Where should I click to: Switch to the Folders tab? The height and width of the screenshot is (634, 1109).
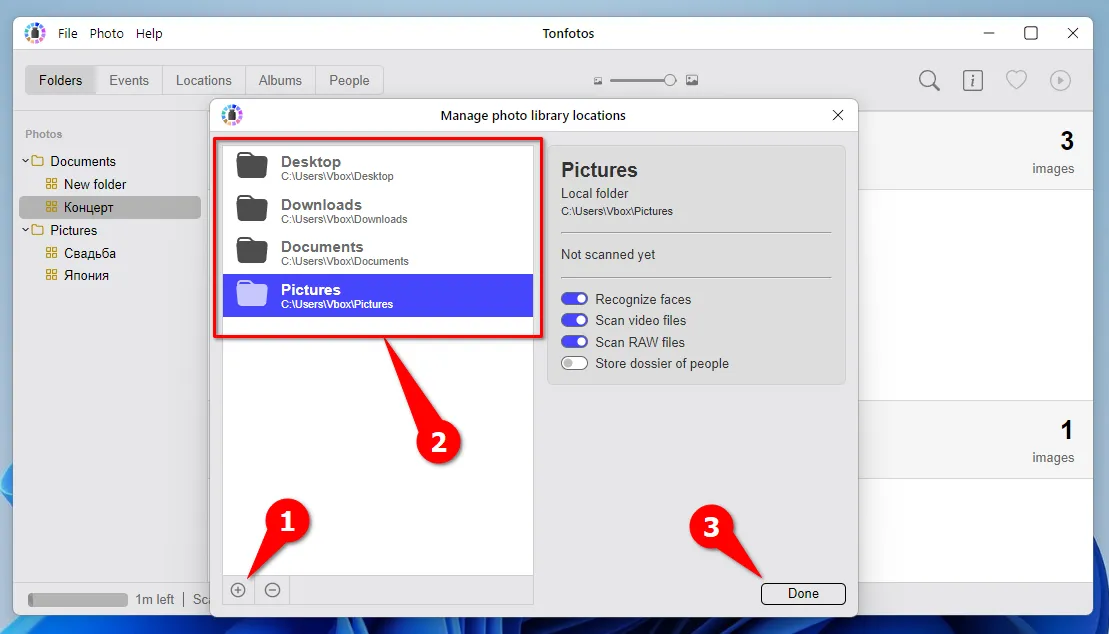pyautogui.click(x=60, y=81)
